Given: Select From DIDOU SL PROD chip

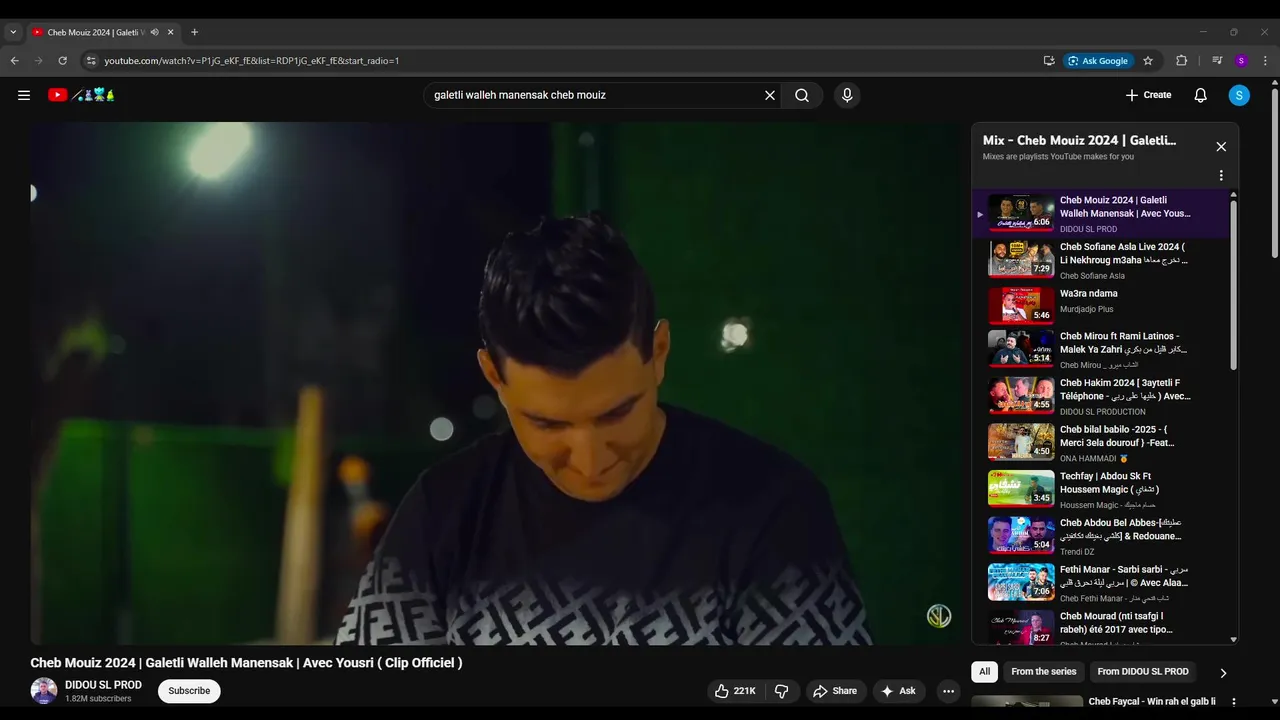Looking at the screenshot, I should pyautogui.click(x=1143, y=672).
